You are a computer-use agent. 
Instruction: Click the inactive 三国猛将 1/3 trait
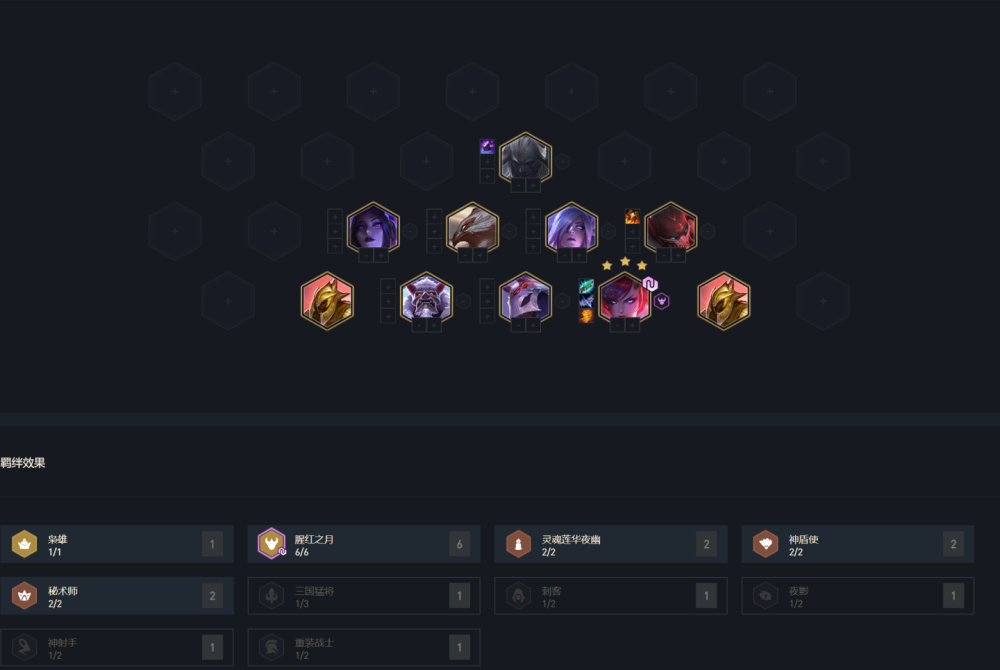(x=364, y=595)
